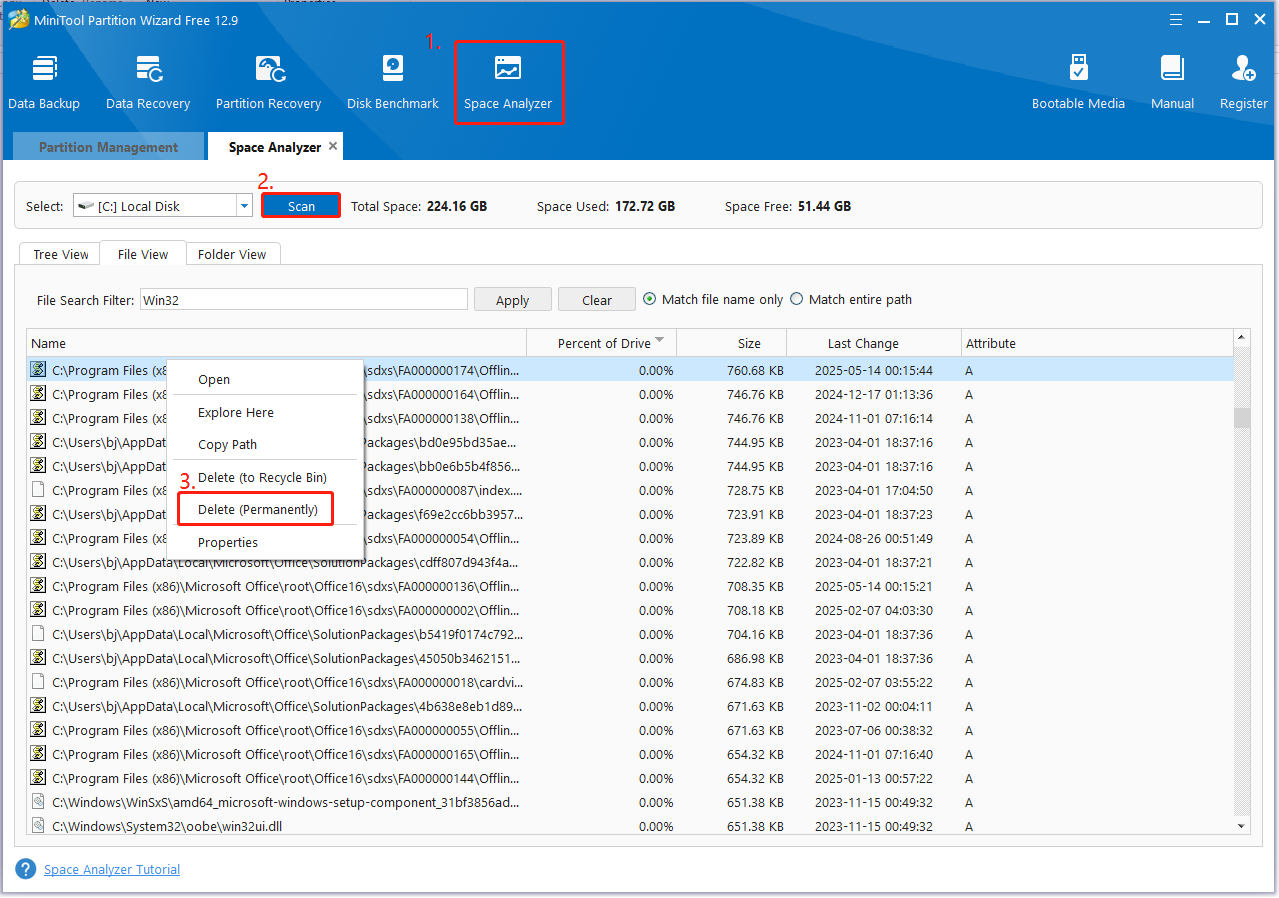Create Bootable Media
The width and height of the screenshot is (1279, 898).
[1078, 82]
